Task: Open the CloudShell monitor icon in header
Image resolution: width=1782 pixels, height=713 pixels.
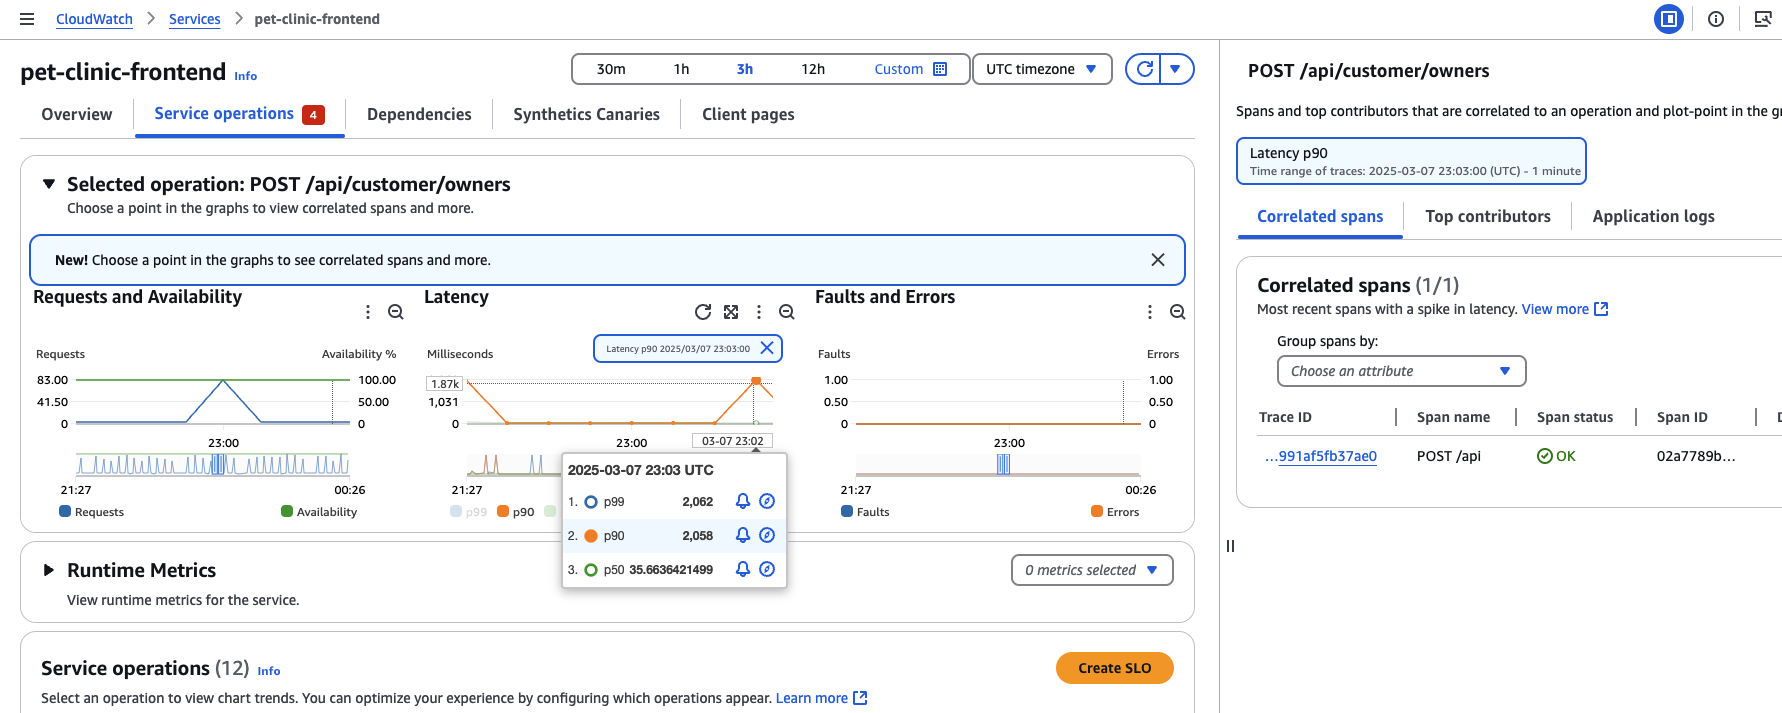Action: tap(1763, 19)
